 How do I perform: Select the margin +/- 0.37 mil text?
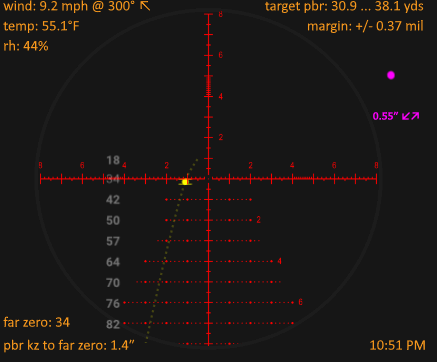coord(365,26)
